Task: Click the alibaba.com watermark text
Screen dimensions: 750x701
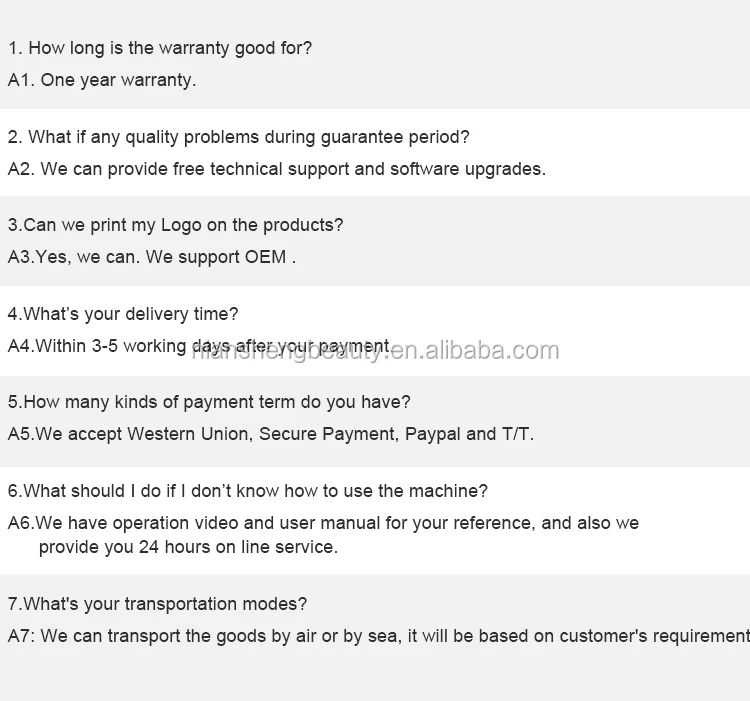Action: click(375, 351)
